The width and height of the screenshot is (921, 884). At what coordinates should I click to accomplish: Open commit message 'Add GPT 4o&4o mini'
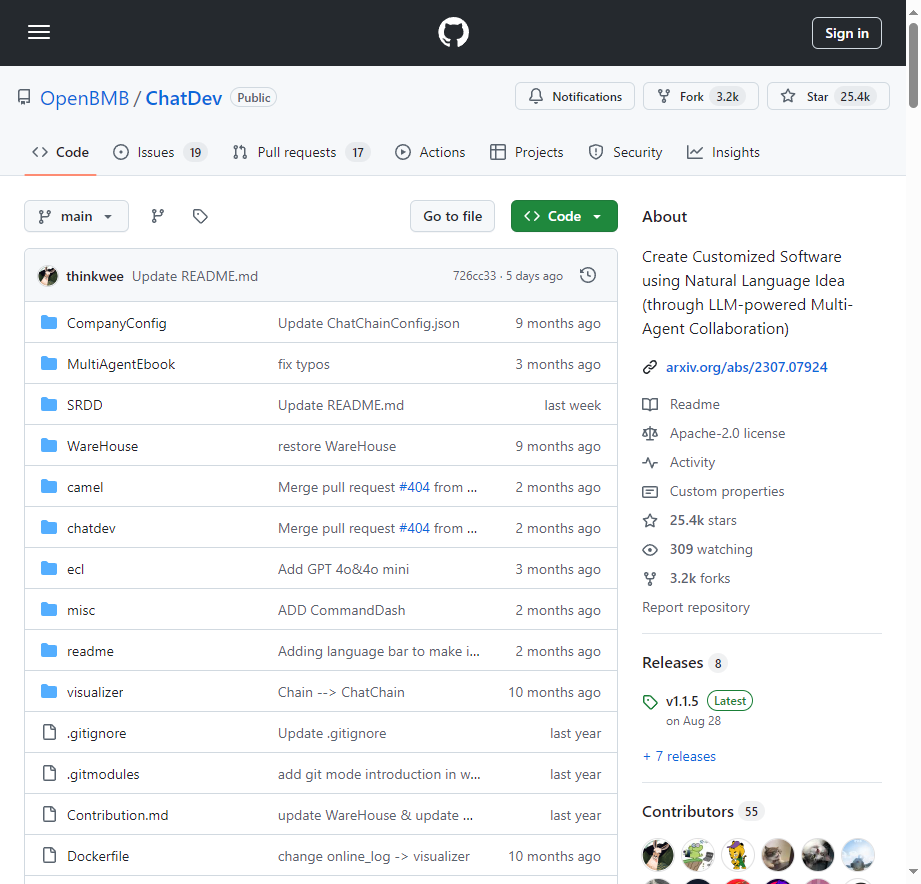[343, 569]
